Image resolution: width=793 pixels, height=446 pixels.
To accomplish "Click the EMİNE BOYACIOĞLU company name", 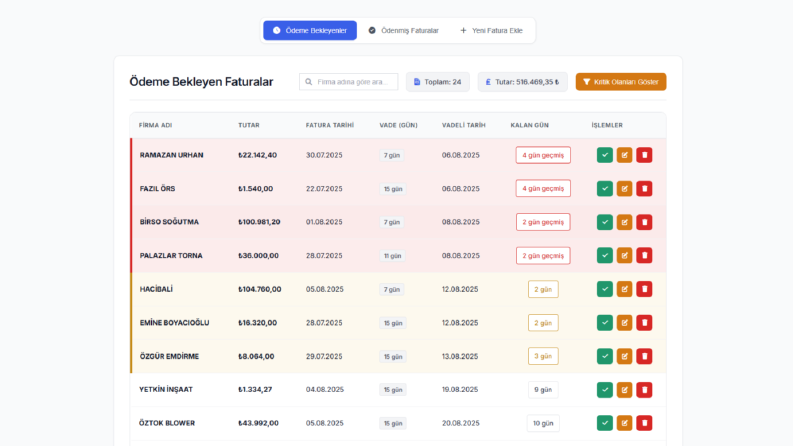I will point(174,323).
